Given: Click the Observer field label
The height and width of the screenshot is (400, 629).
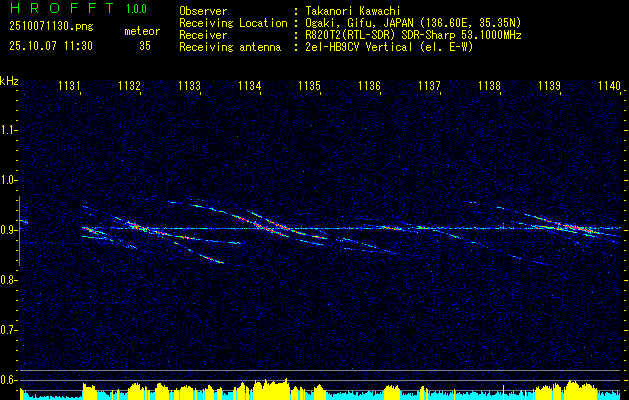Looking at the screenshot, I should [x=203, y=11].
